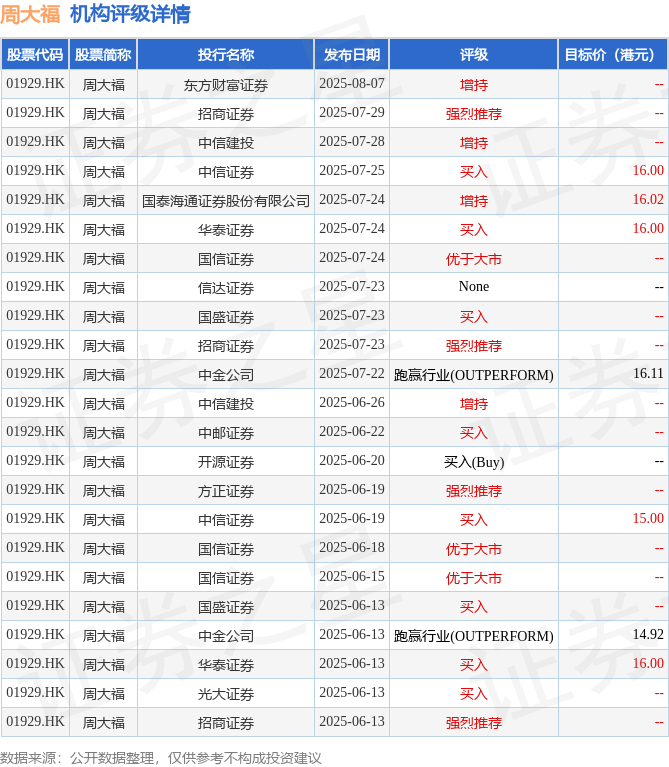Click the 数据来源 footer disclaimer text
Screen dimensions: 669x767
161,758
